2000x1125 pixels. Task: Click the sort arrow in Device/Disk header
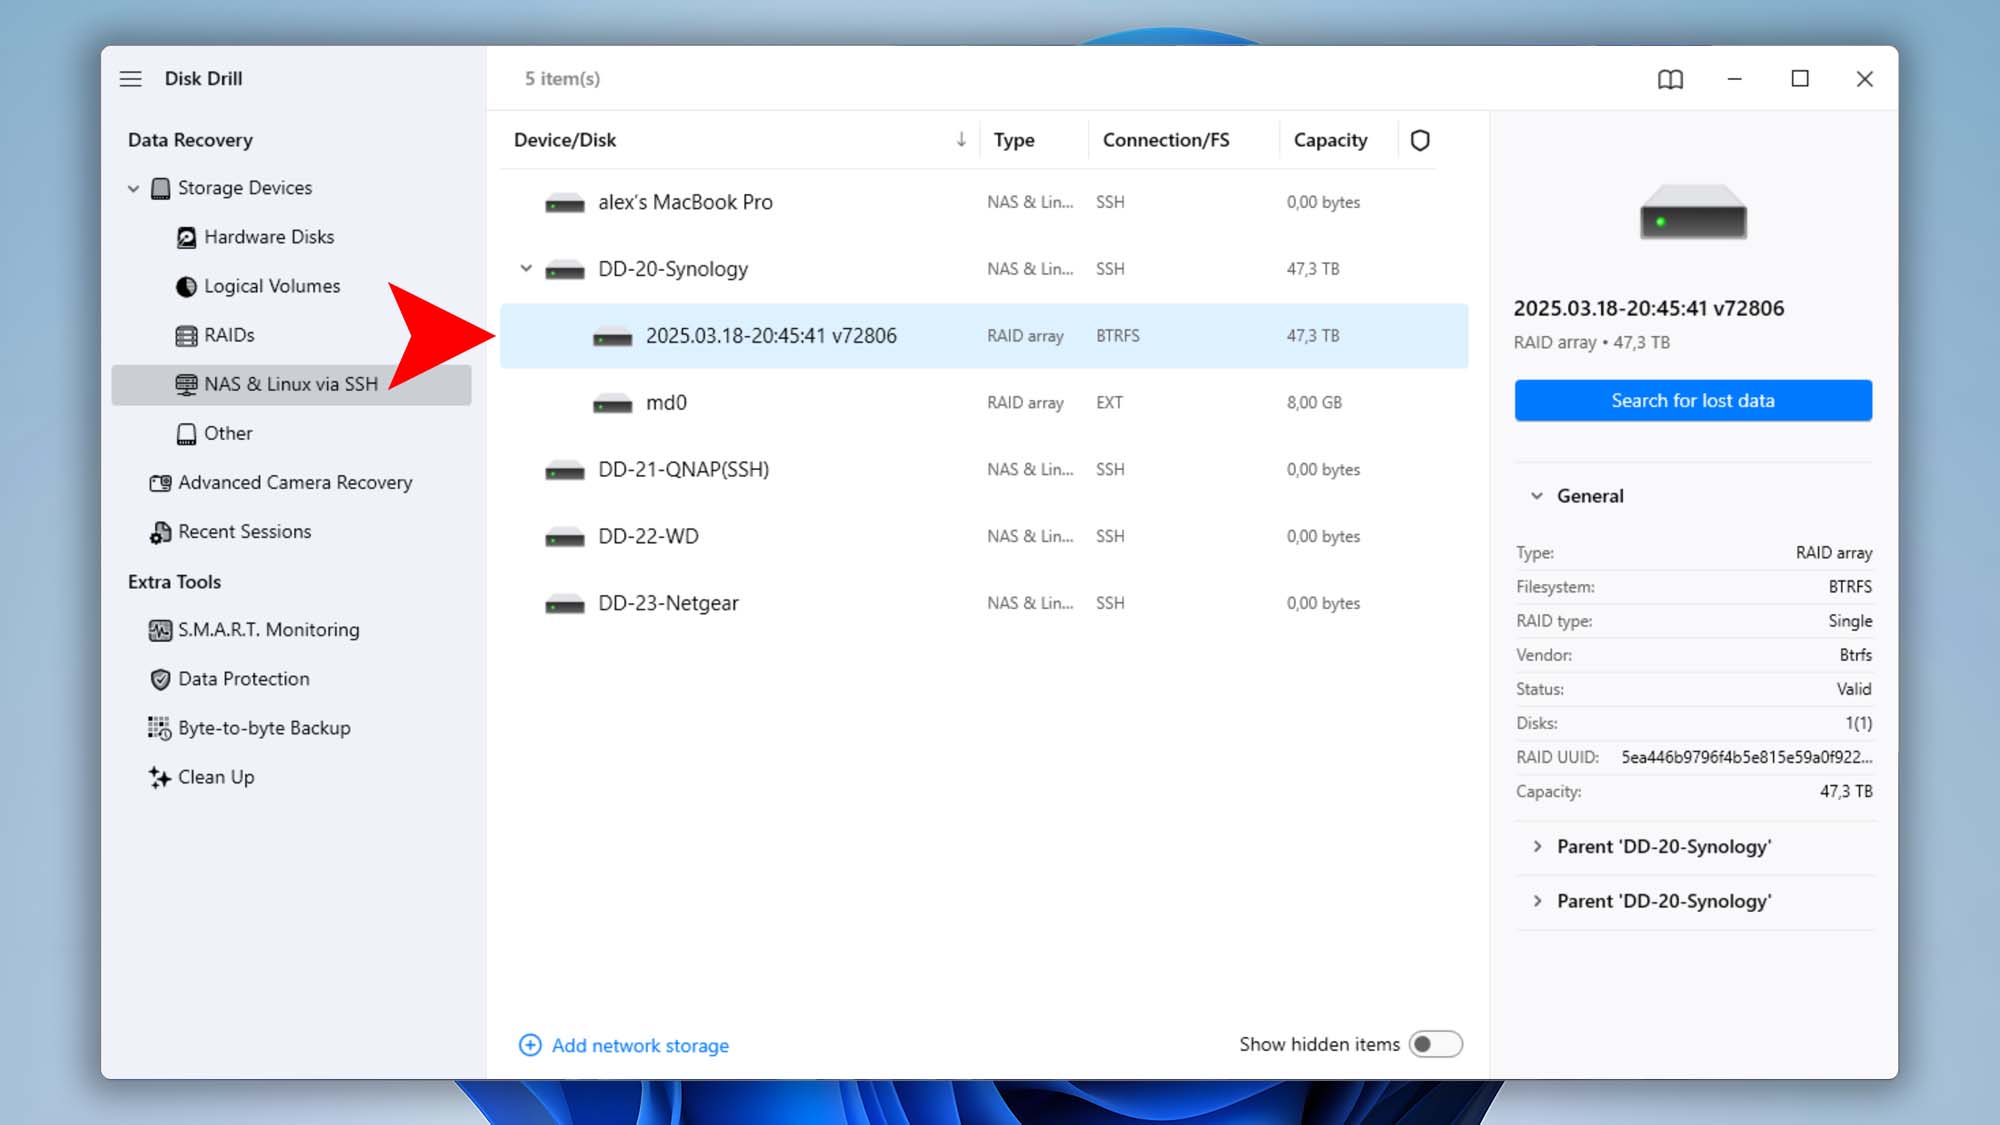click(x=961, y=140)
